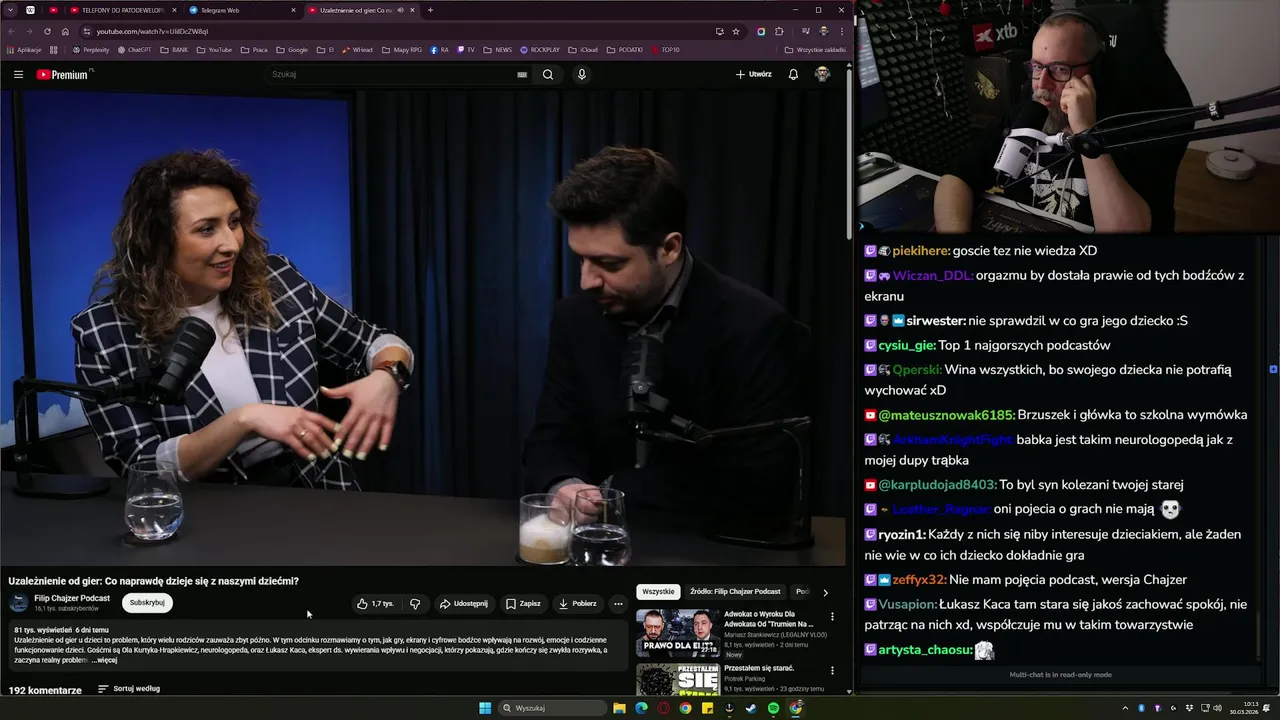The height and width of the screenshot is (720, 1280).
Task: Click the magnifier search button on YouTube
Action: (548, 74)
